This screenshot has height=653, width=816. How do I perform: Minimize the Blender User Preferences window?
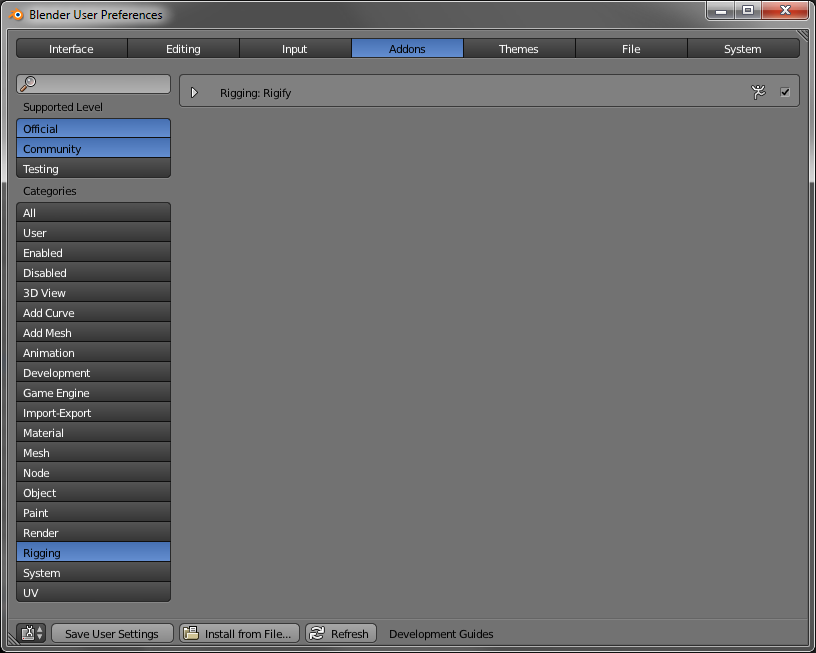tap(721, 10)
